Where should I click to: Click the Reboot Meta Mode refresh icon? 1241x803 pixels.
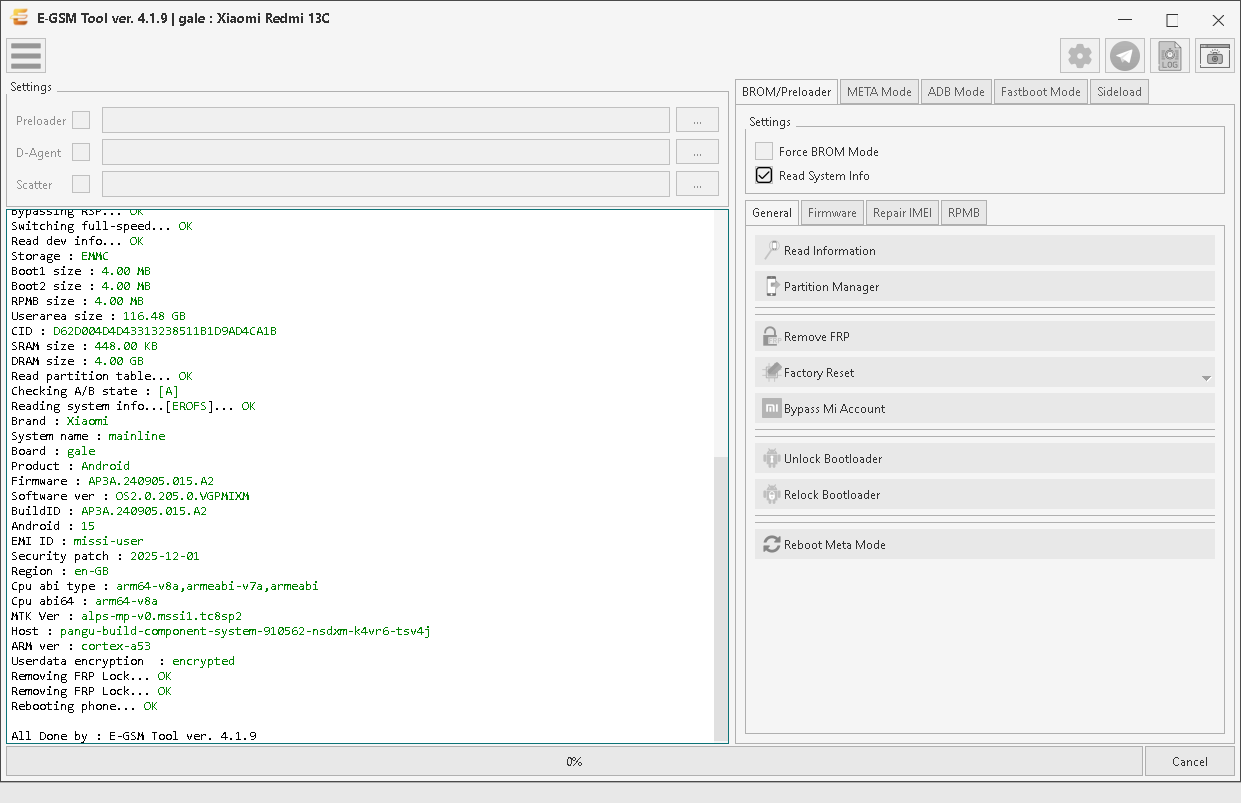(771, 544)
